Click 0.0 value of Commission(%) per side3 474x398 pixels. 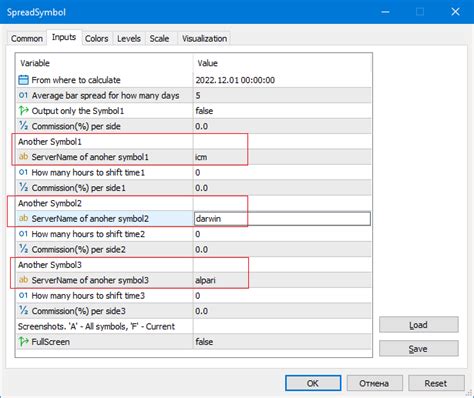pos(202,311)
